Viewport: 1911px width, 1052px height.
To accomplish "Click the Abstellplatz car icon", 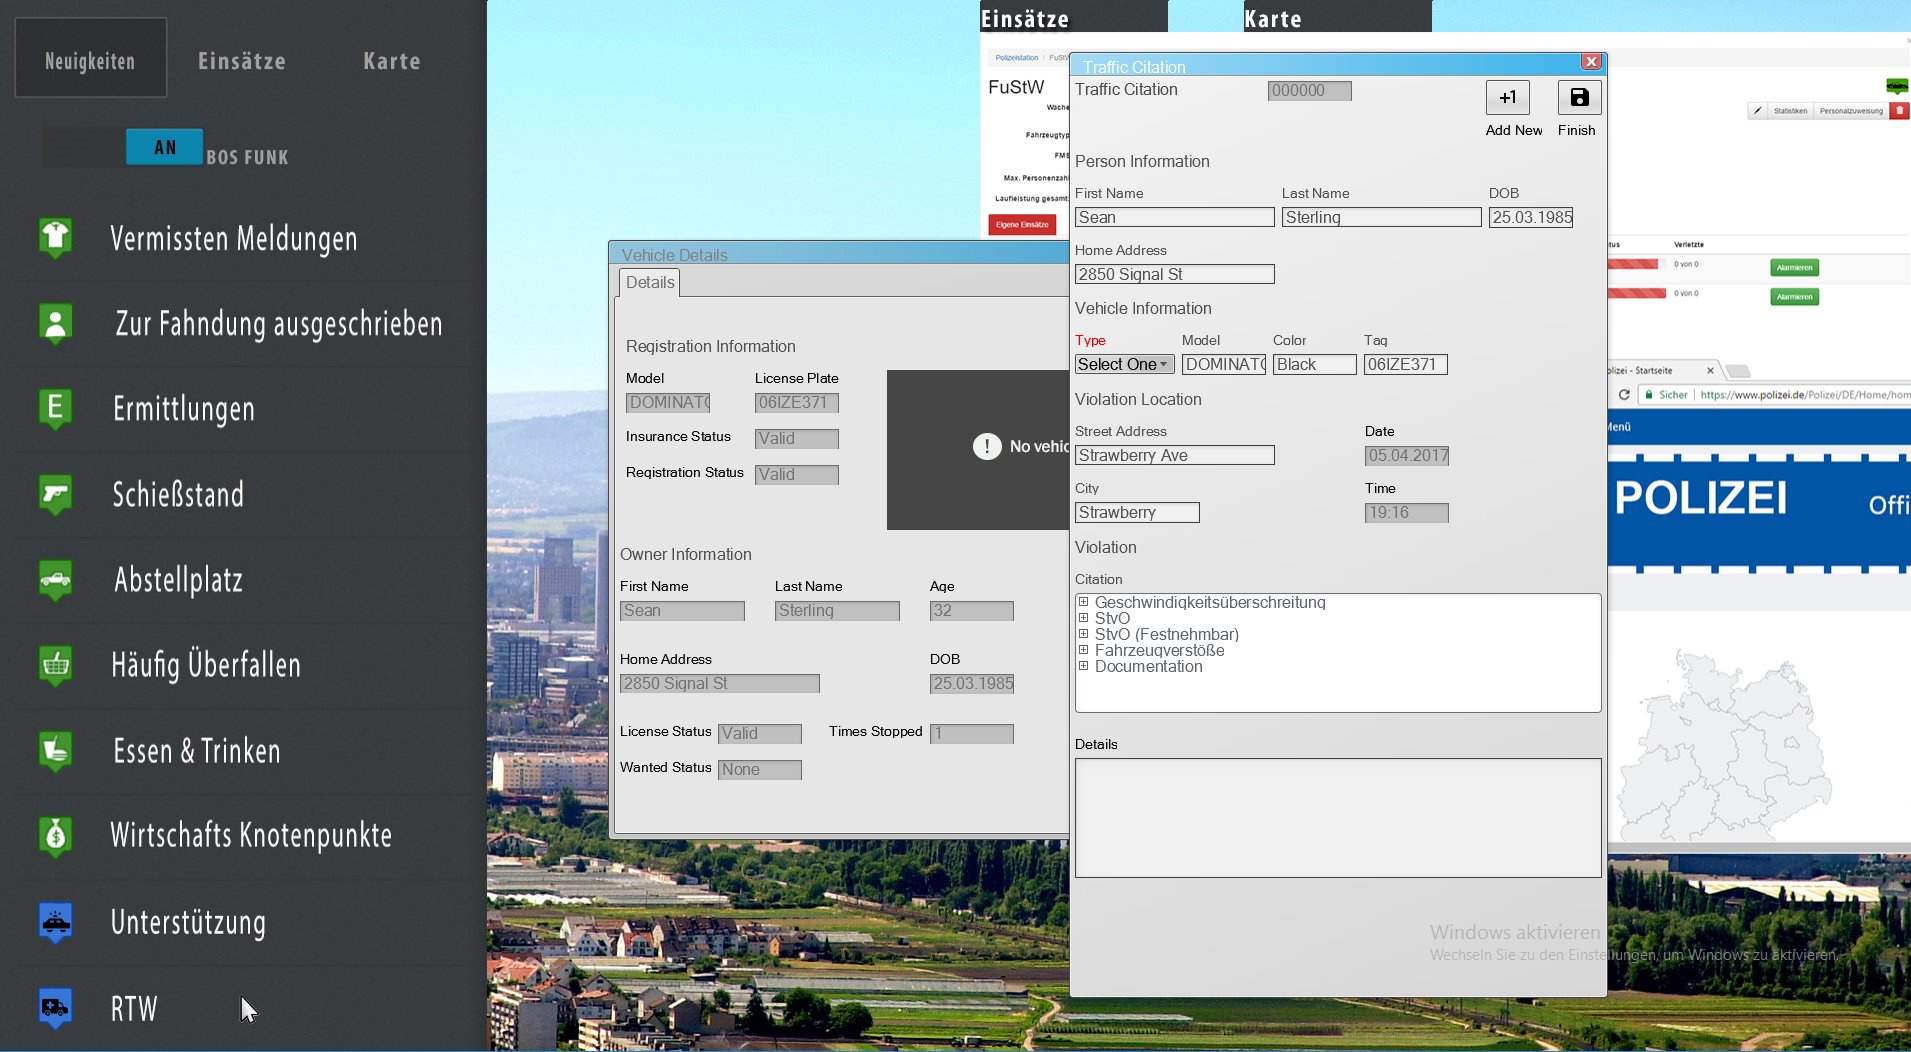I will 56,579.
